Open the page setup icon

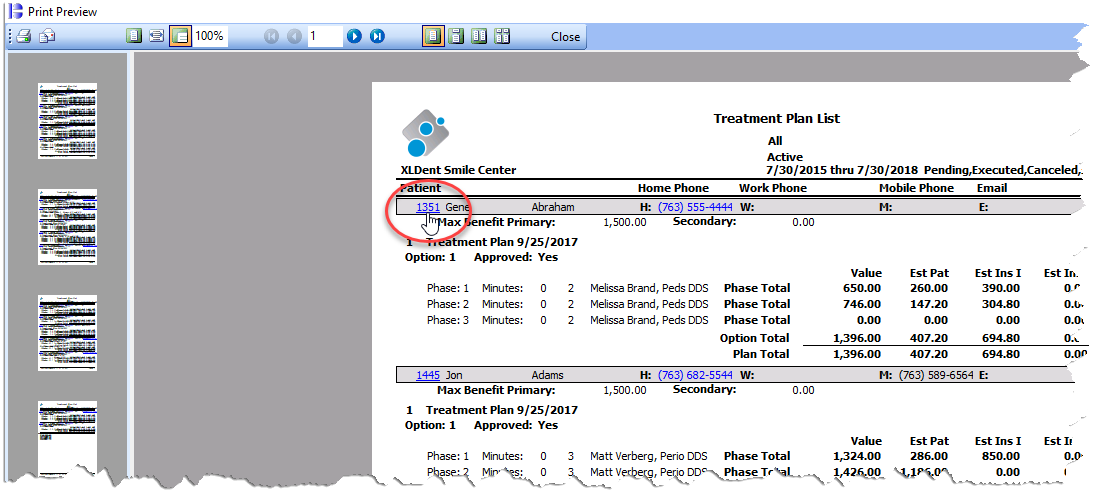point(47,37)
